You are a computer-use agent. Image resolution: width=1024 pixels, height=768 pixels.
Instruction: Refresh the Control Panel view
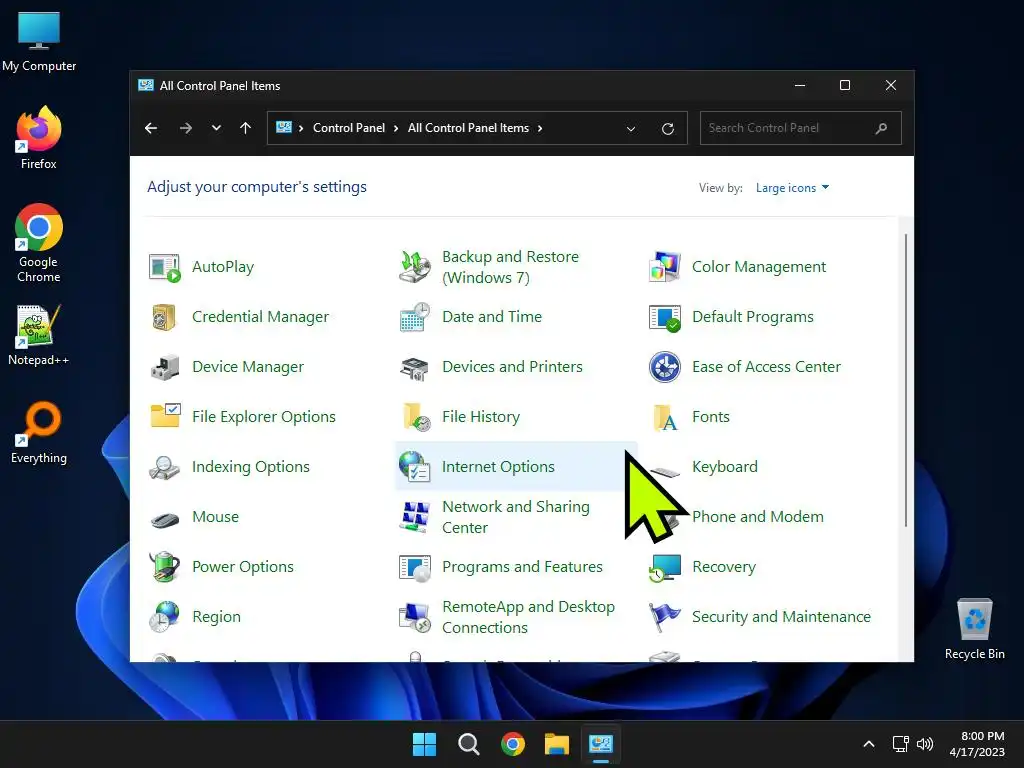pyautogui.click(x=667, y=129)
